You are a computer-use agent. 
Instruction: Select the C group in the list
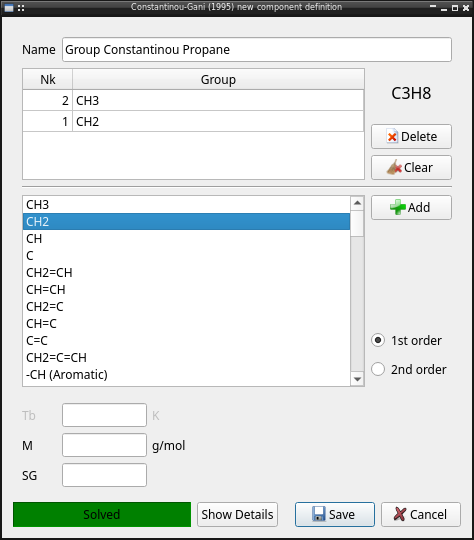click(186, 256)
